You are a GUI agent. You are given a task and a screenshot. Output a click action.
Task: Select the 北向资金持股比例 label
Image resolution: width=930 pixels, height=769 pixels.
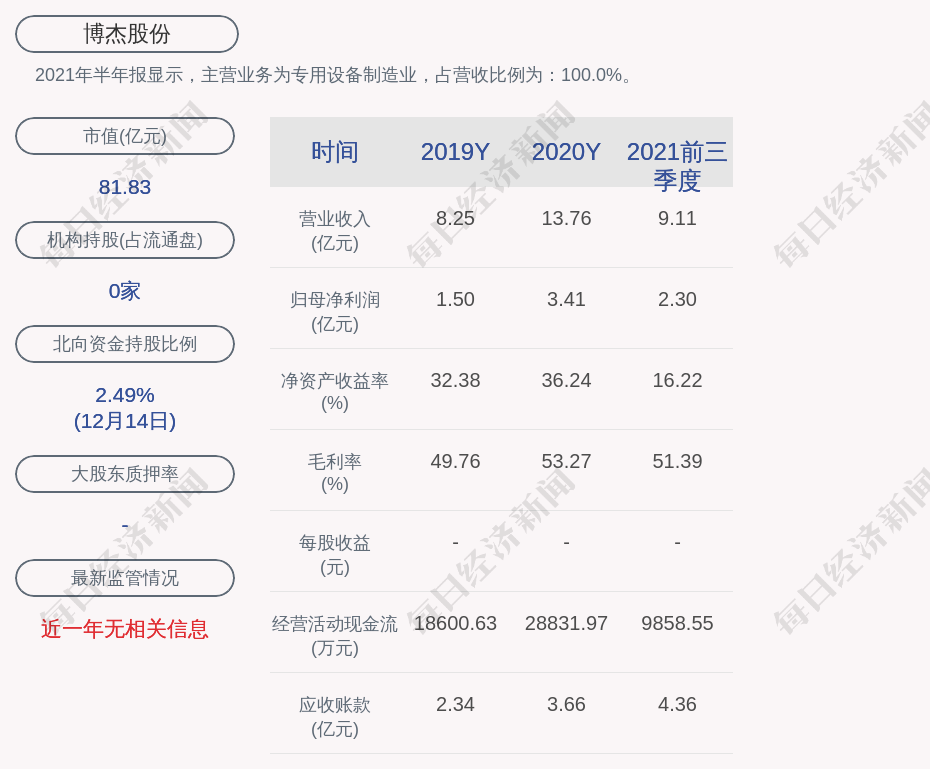click(125, 344)
